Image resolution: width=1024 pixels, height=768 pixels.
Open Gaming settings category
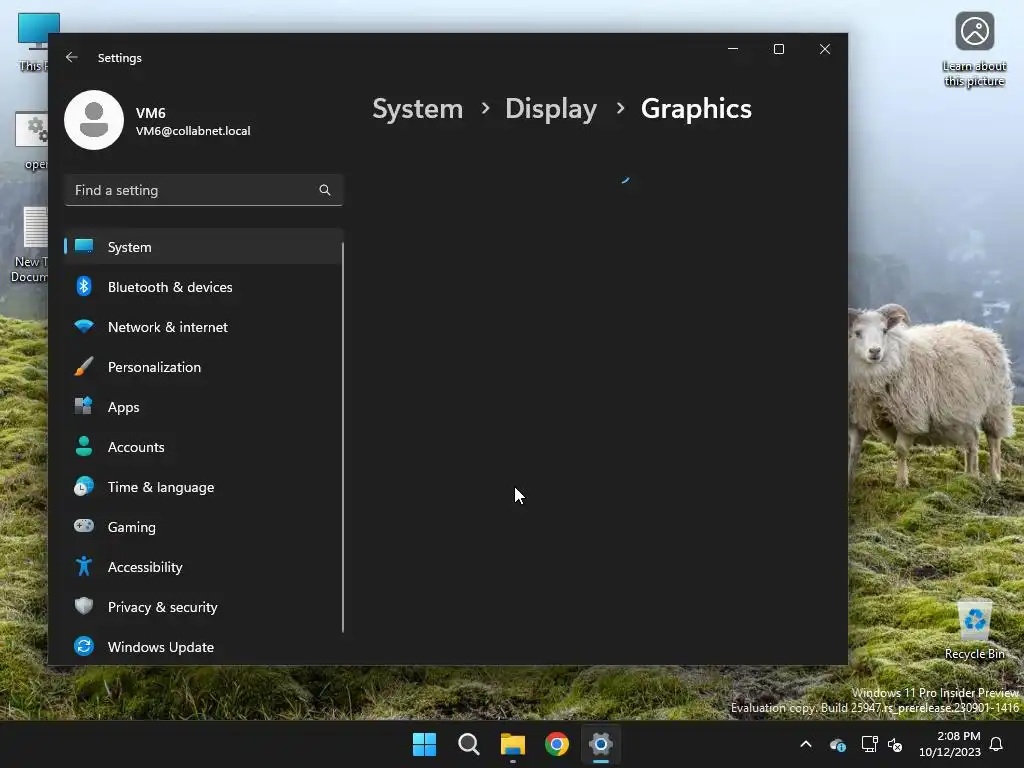click(204, 526)
